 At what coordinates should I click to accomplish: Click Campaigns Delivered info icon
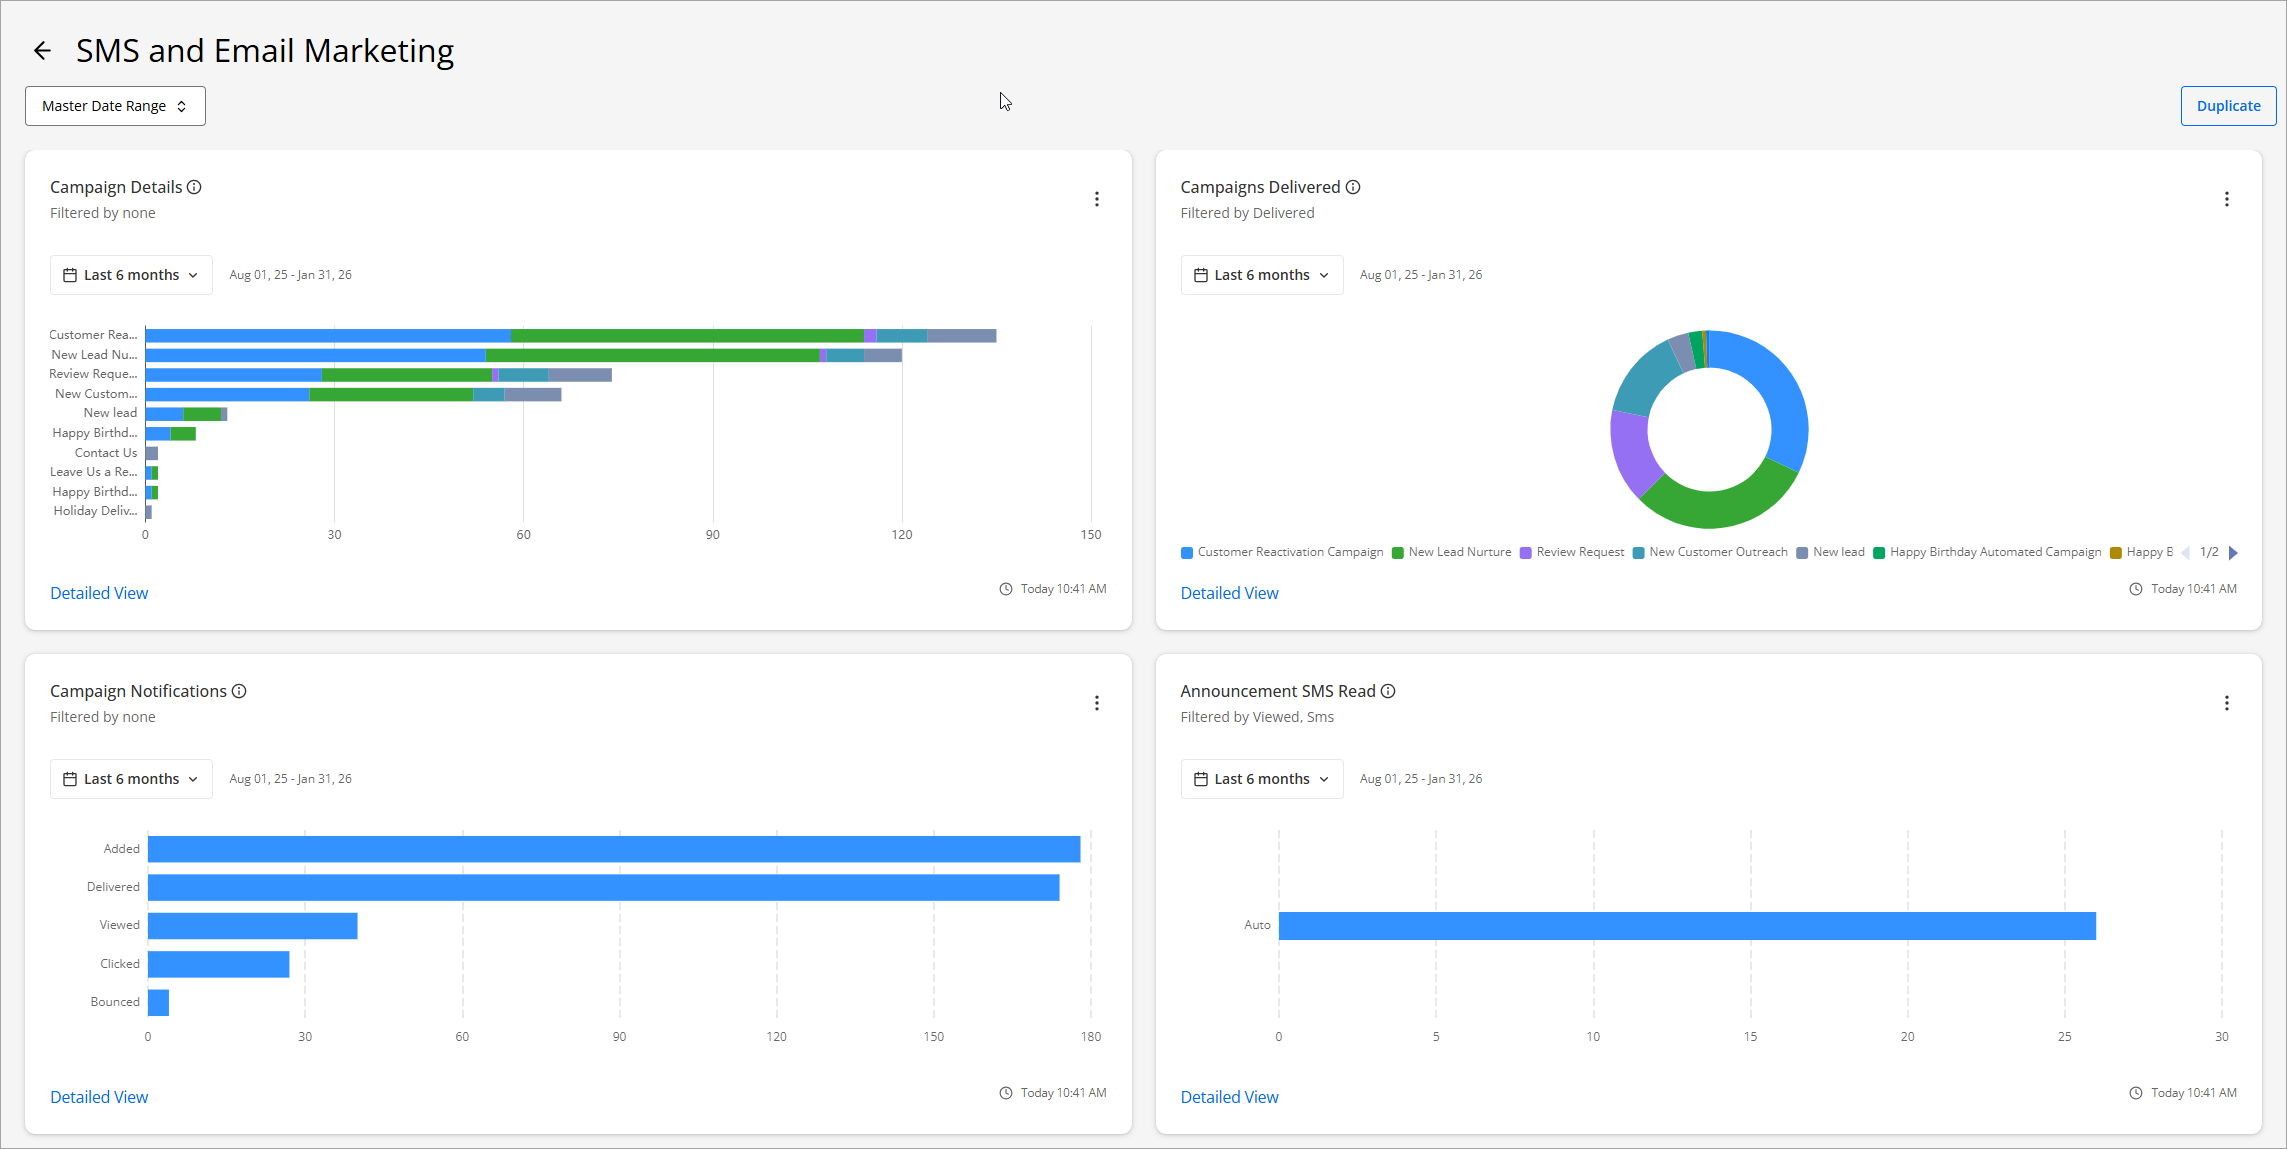(x=1353, y=187)
